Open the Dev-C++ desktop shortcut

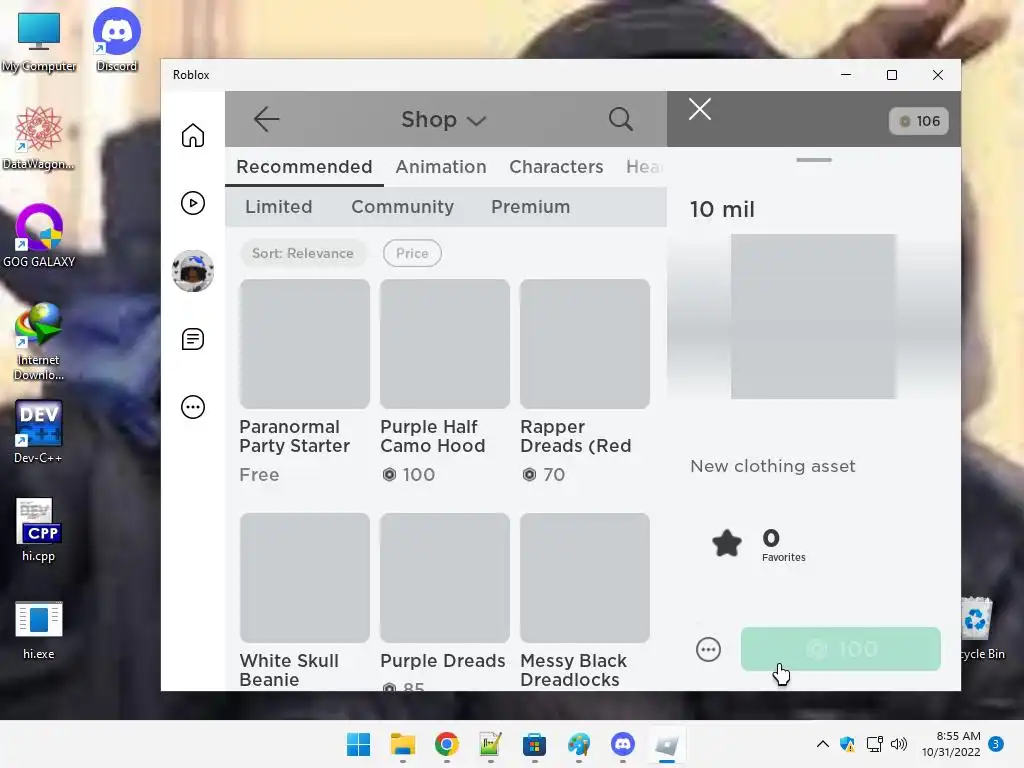point(39,432)
